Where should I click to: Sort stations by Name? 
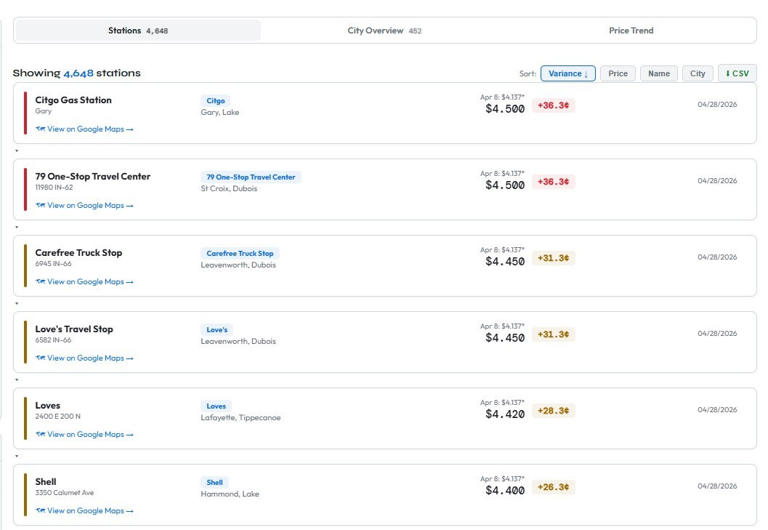click(658, 73)
